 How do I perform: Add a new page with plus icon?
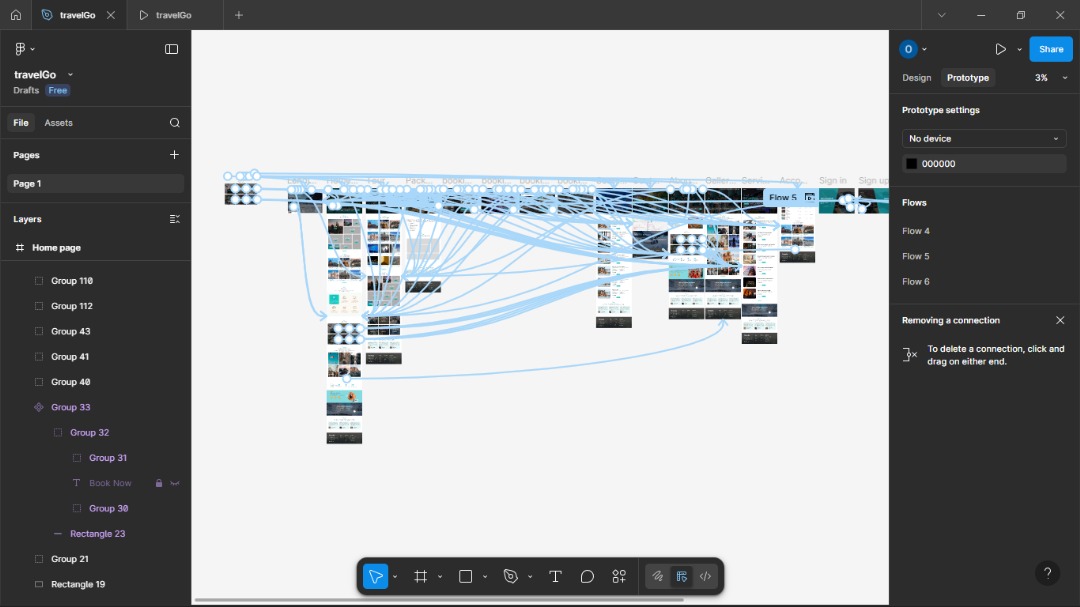(x=174, y=155)
